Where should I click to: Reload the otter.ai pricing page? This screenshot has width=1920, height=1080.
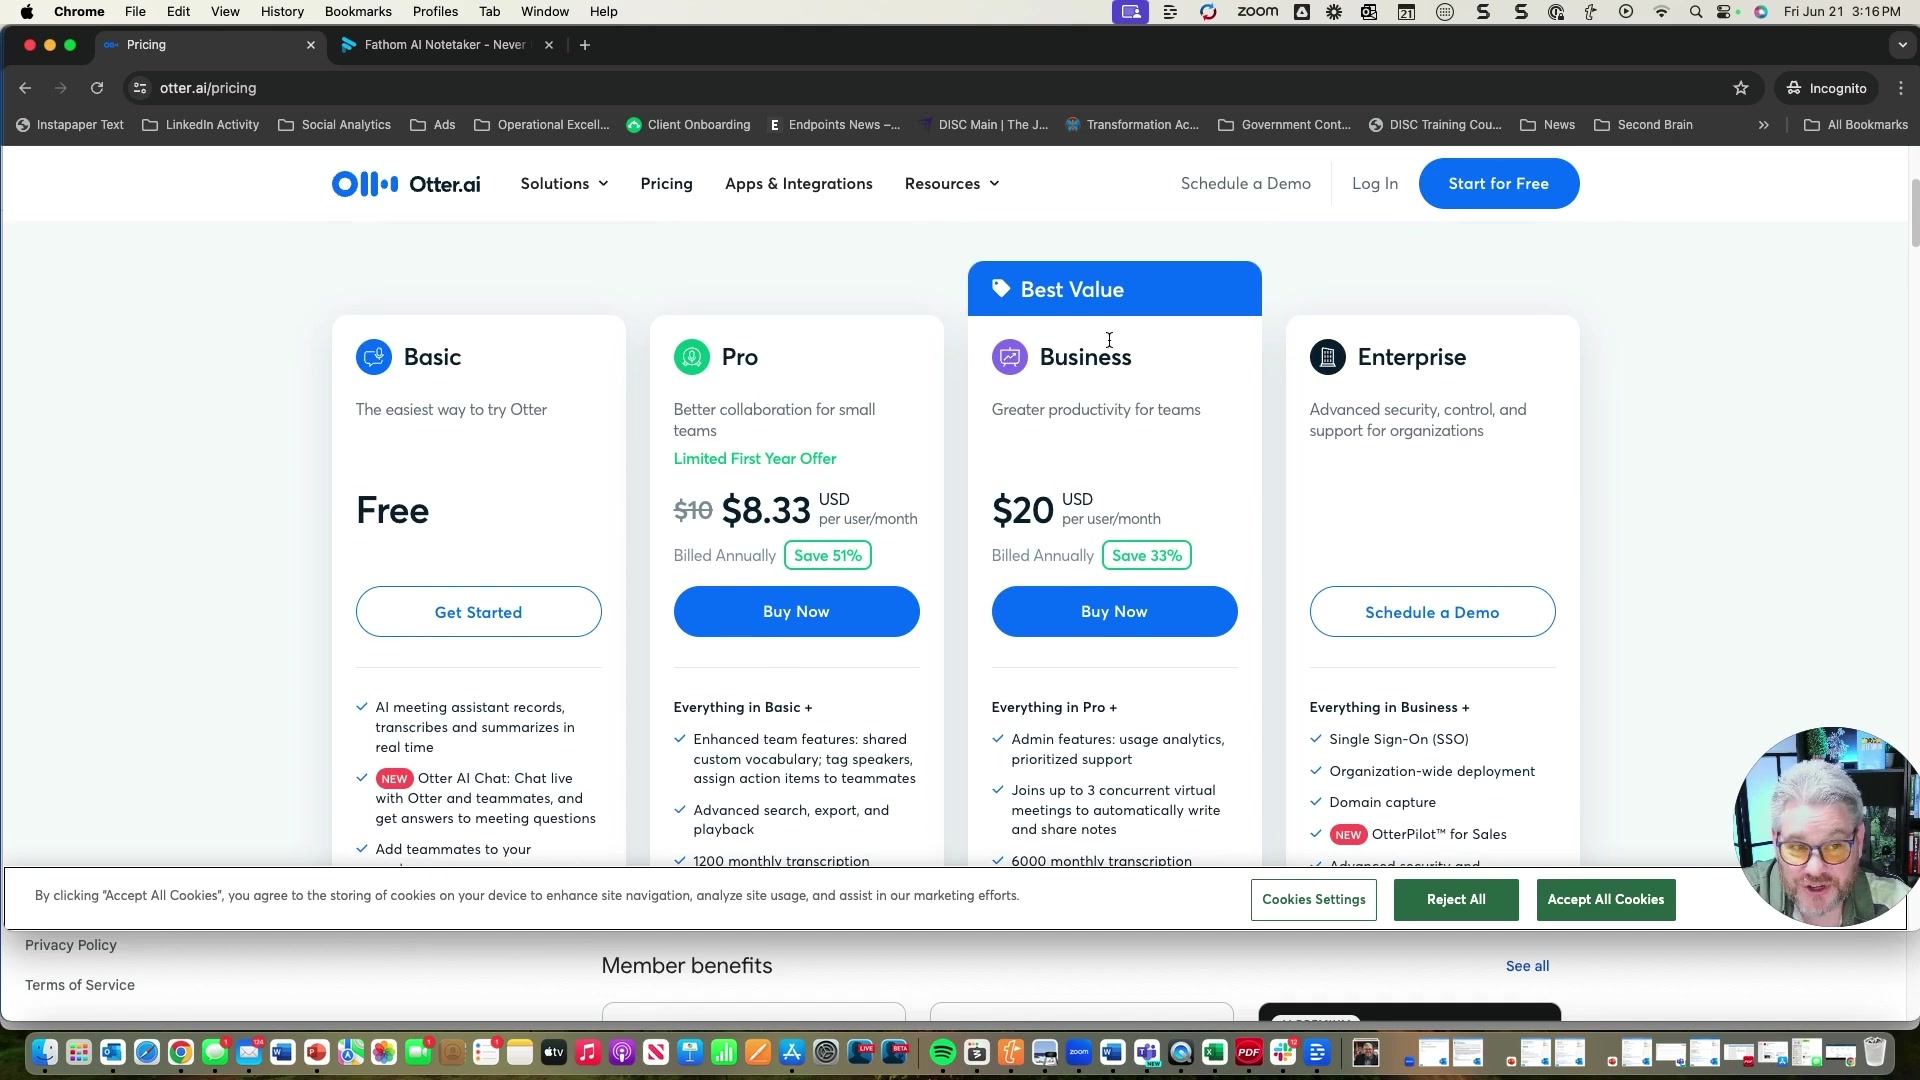[97, 88]
